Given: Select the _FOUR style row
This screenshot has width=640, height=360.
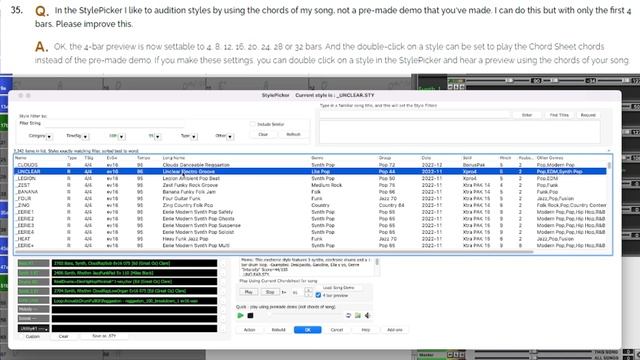Looking at the screenshot, I should tap(310, 198).
